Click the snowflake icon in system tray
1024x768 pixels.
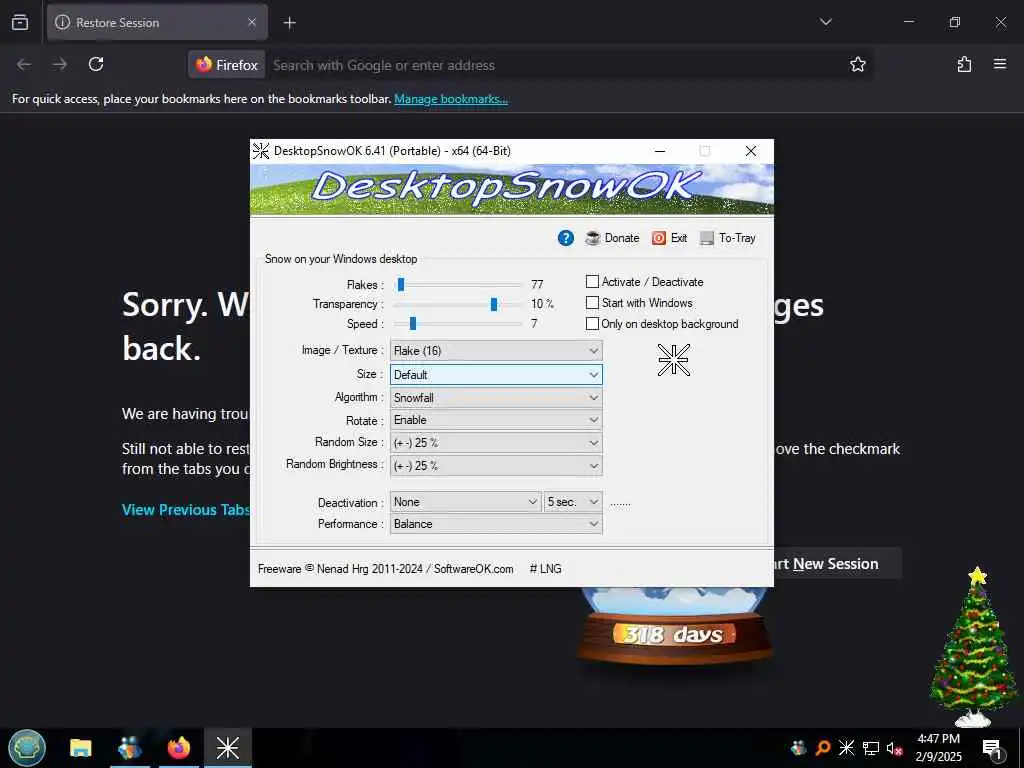click(x=846, y=748)
